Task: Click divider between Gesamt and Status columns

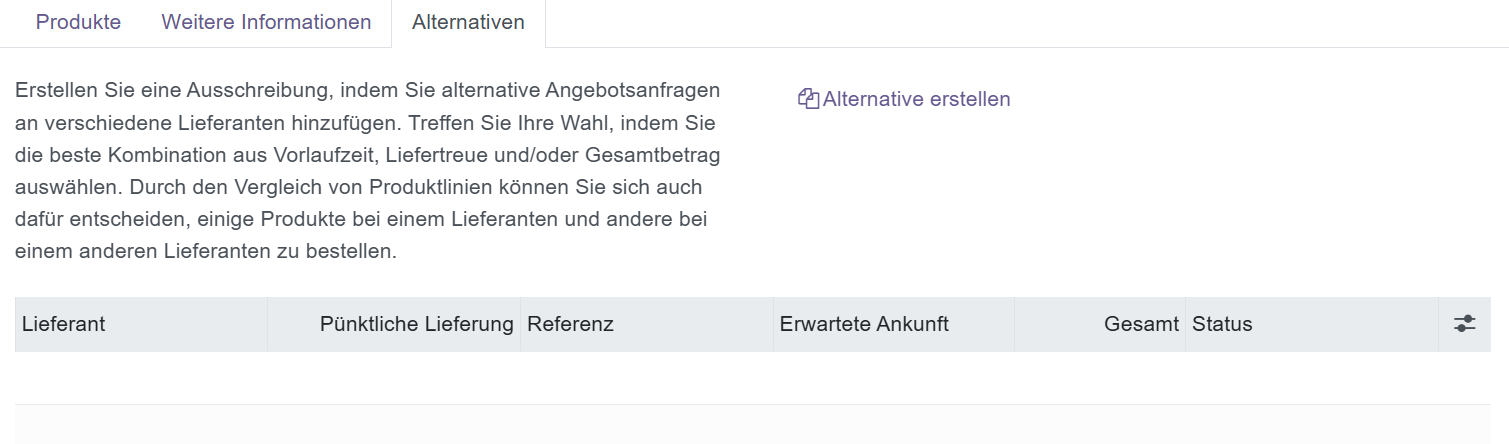Action: click(1185, 324)
